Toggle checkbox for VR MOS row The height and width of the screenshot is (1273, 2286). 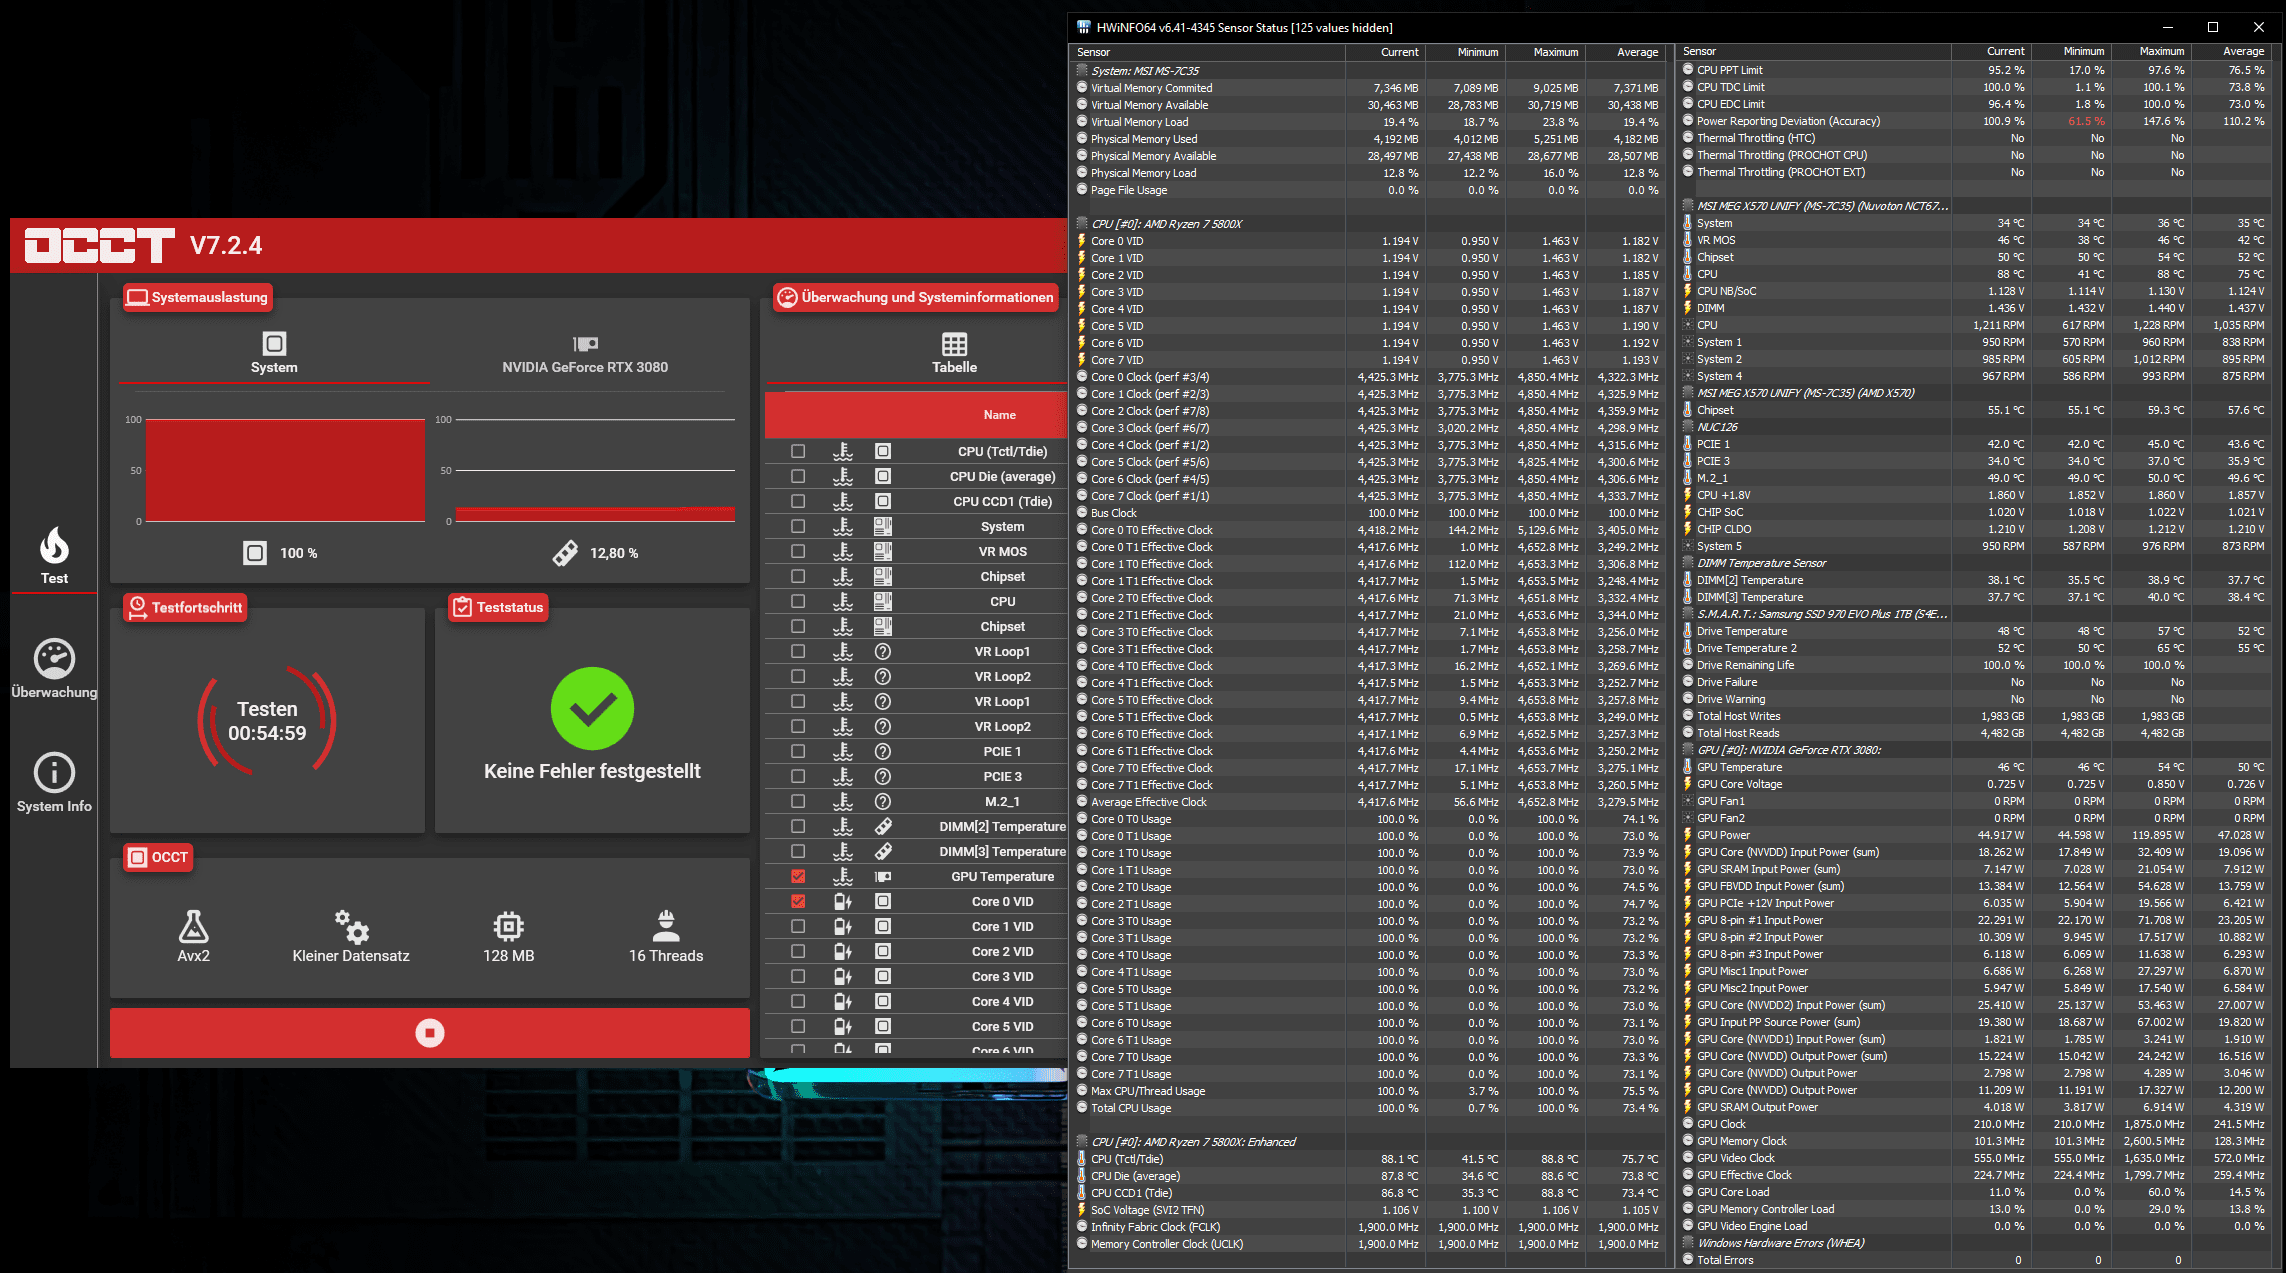click(798, 551)
